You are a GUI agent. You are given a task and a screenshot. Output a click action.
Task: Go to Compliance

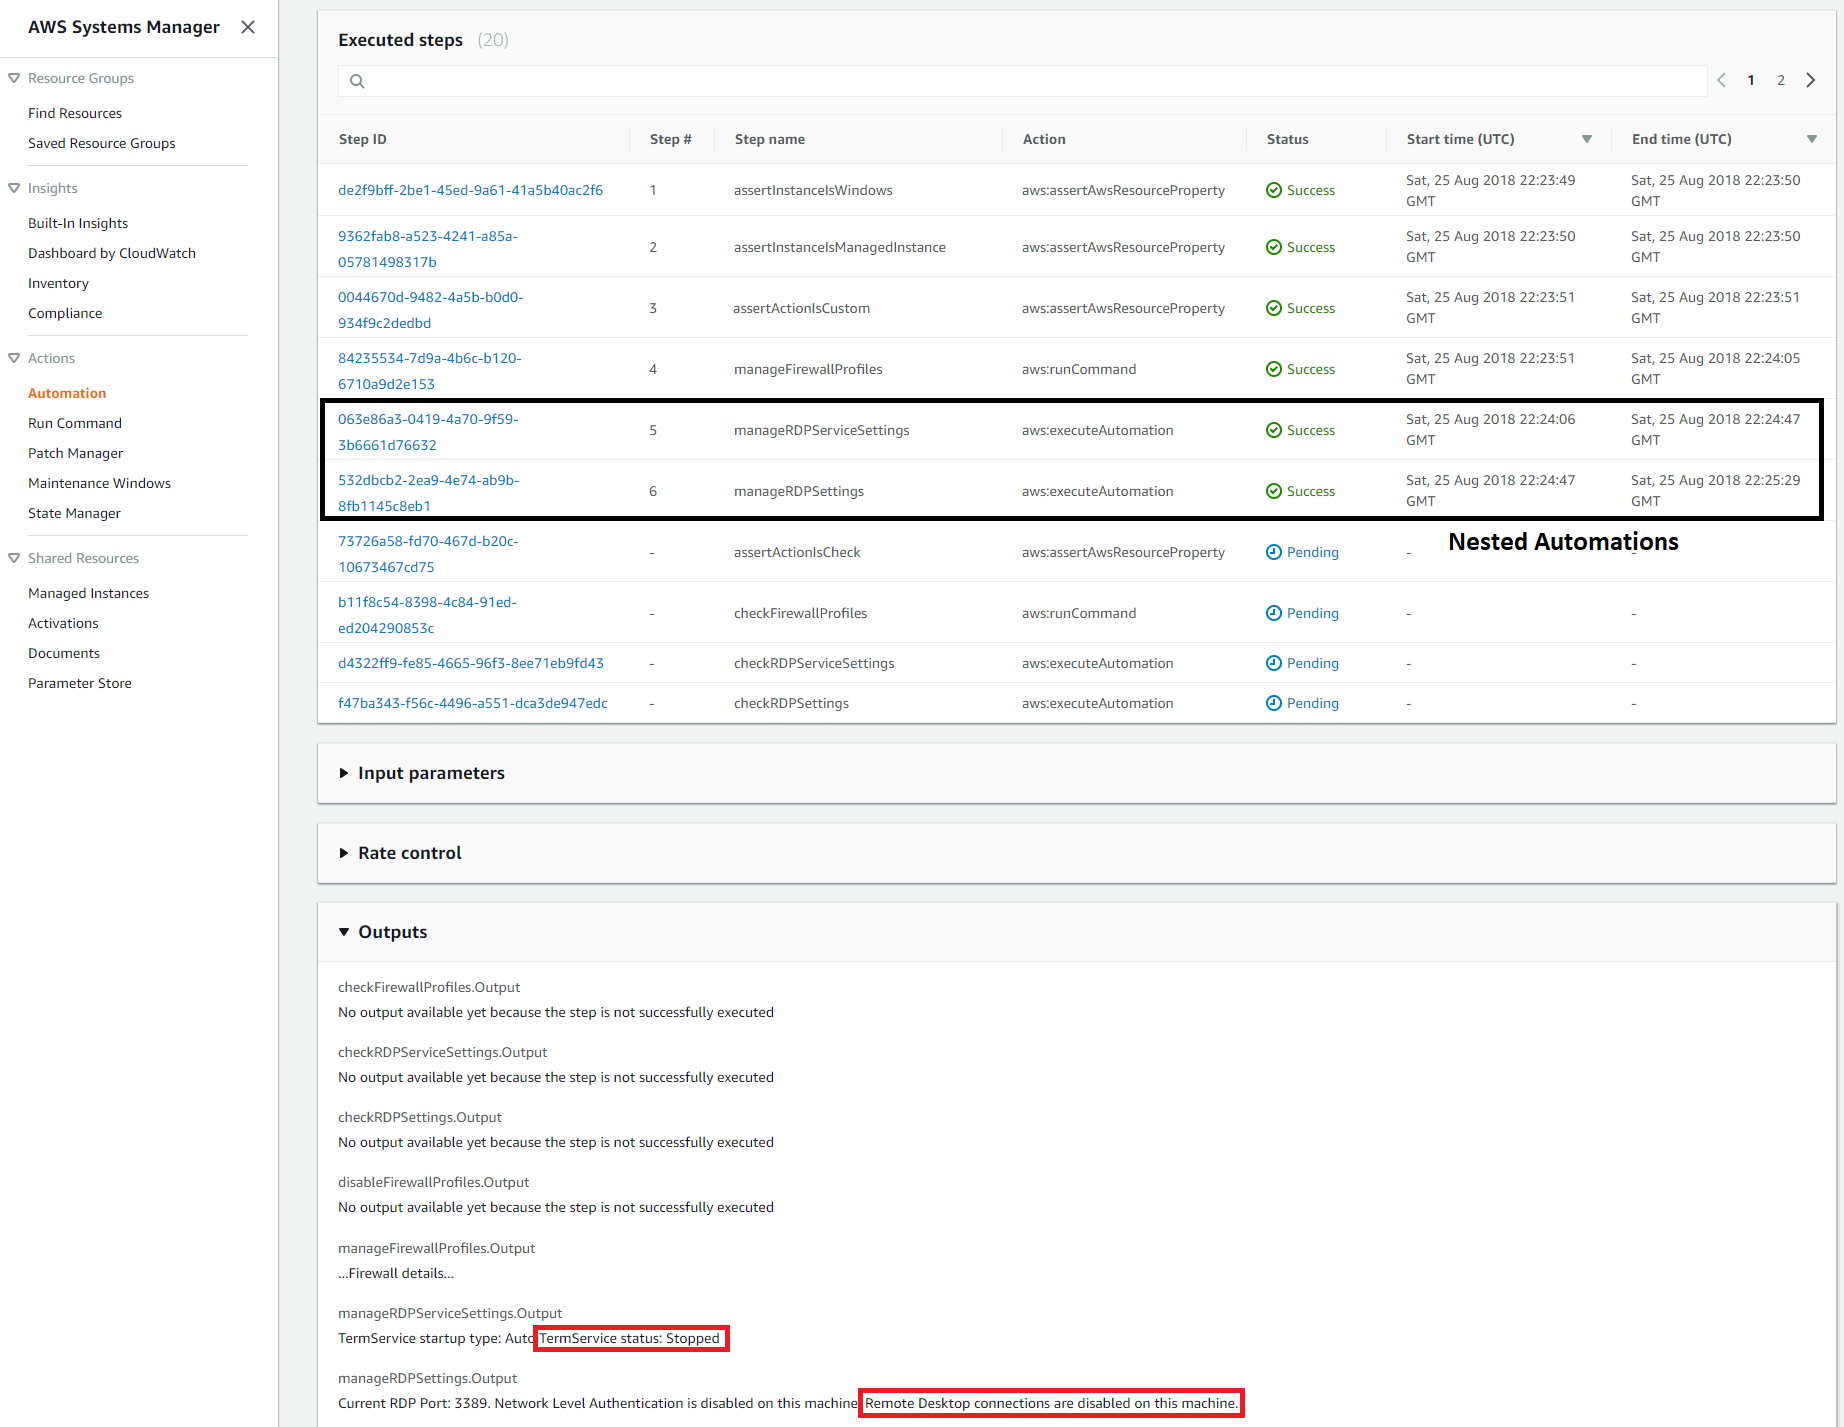(65, 313)
